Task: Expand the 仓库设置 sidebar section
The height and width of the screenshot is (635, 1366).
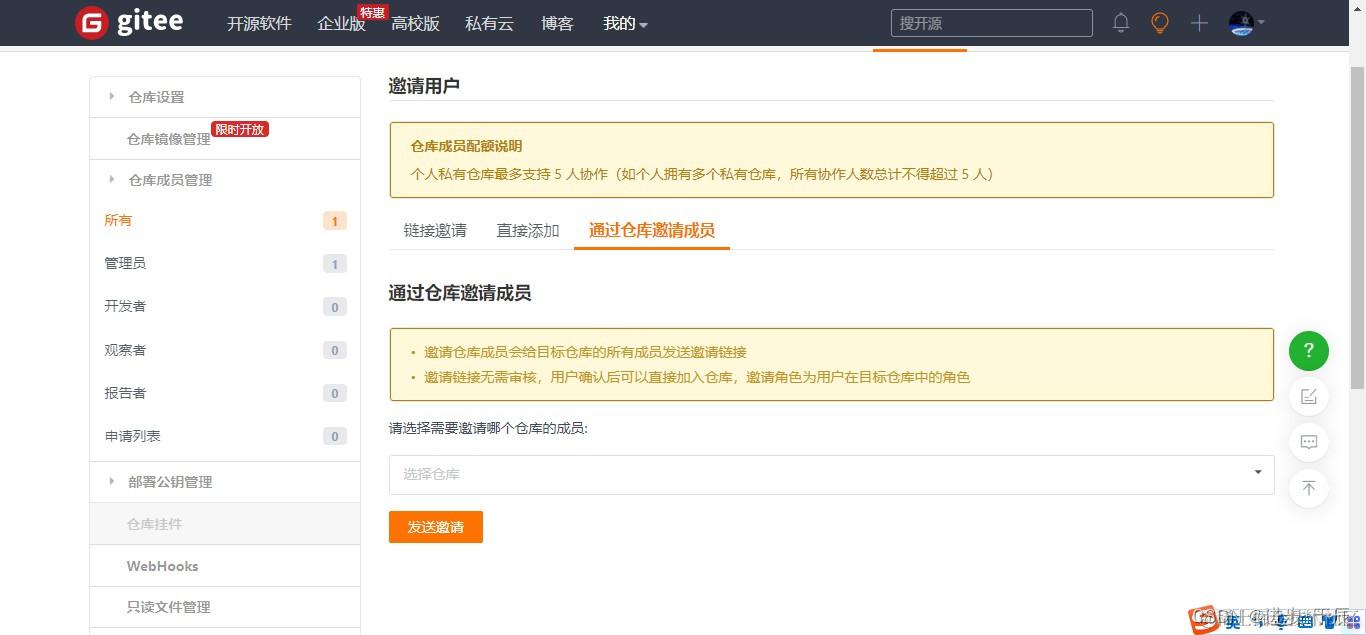Action: click(156, 96)
